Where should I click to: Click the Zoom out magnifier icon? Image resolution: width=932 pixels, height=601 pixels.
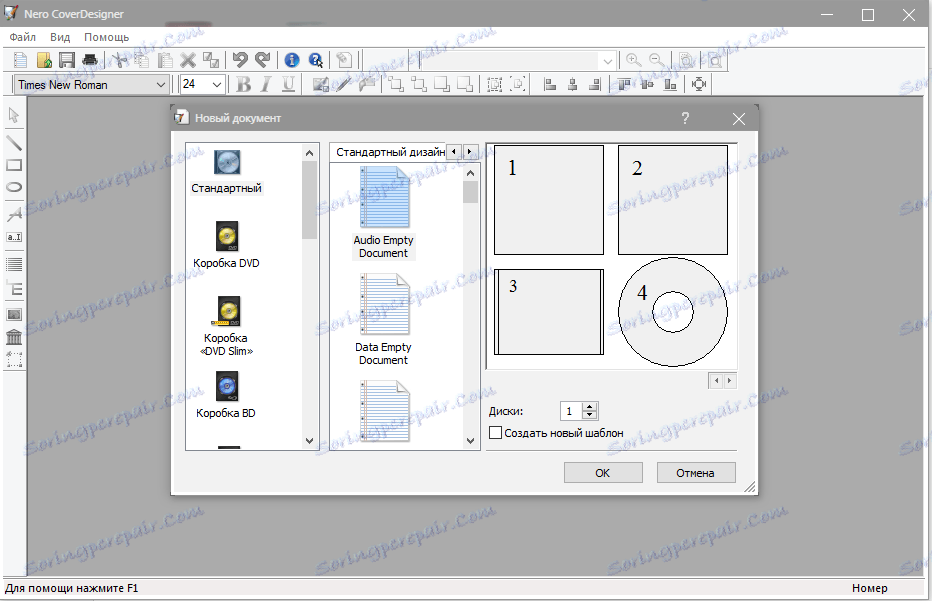(x=656, y=60)
